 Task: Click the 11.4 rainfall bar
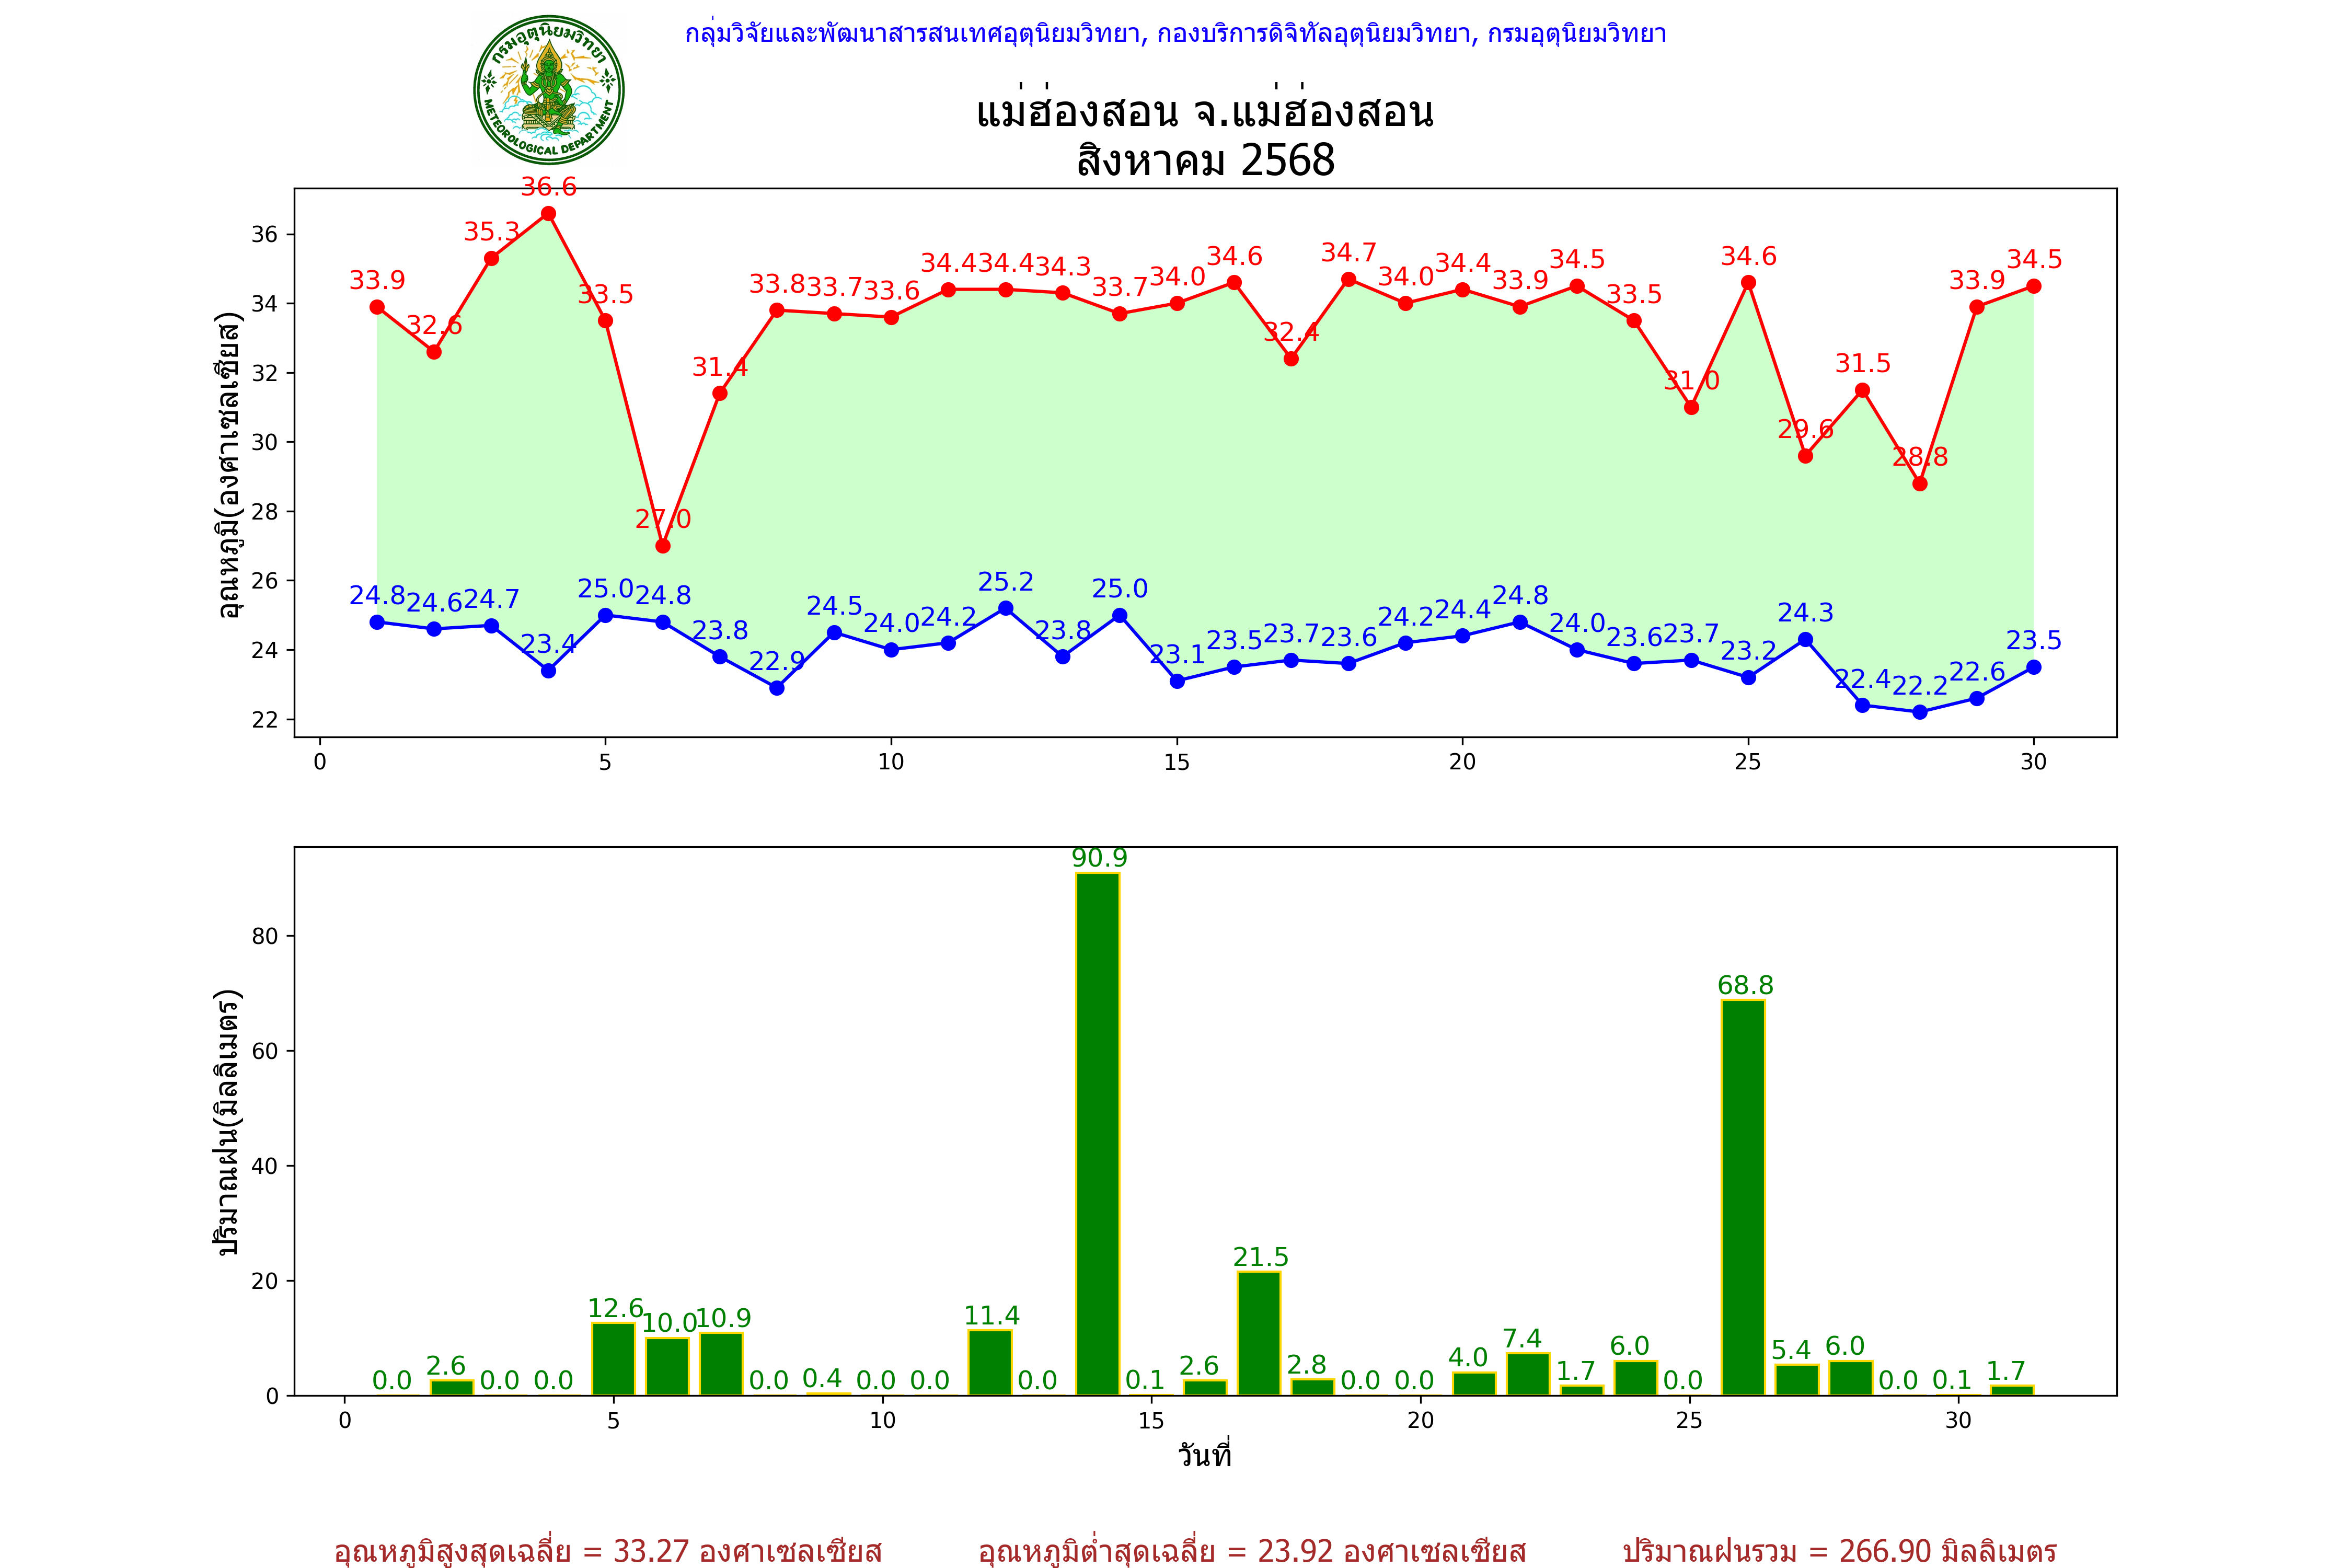[x=990, y=1362]
